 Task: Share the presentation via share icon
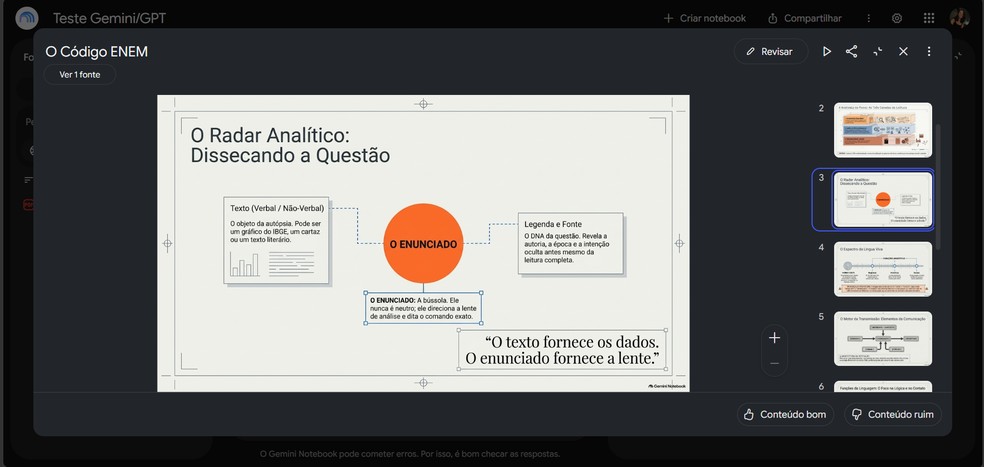852,51
